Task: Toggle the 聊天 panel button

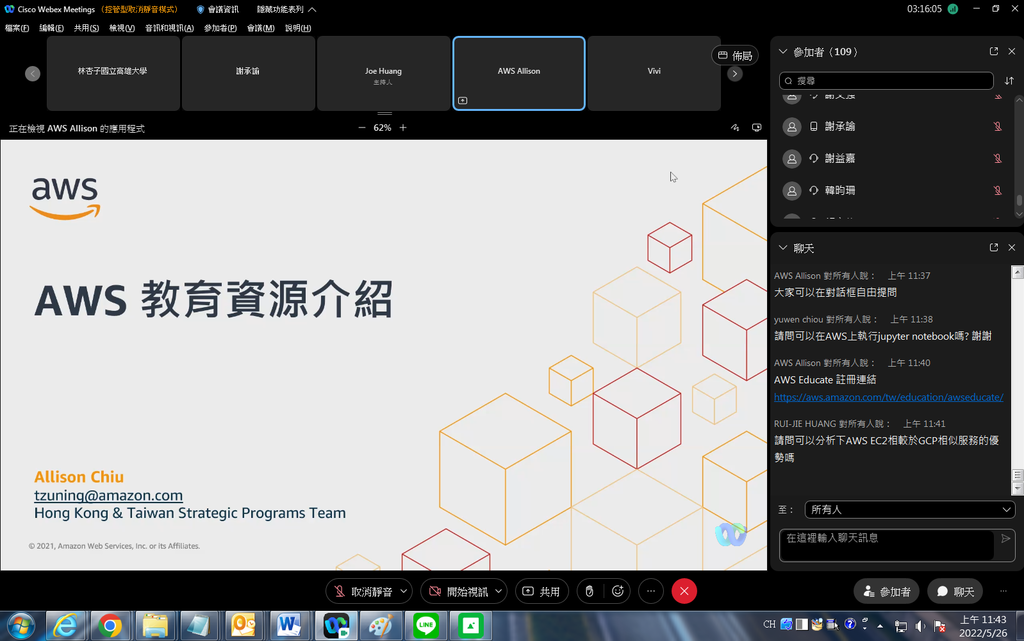Action: 955,591
